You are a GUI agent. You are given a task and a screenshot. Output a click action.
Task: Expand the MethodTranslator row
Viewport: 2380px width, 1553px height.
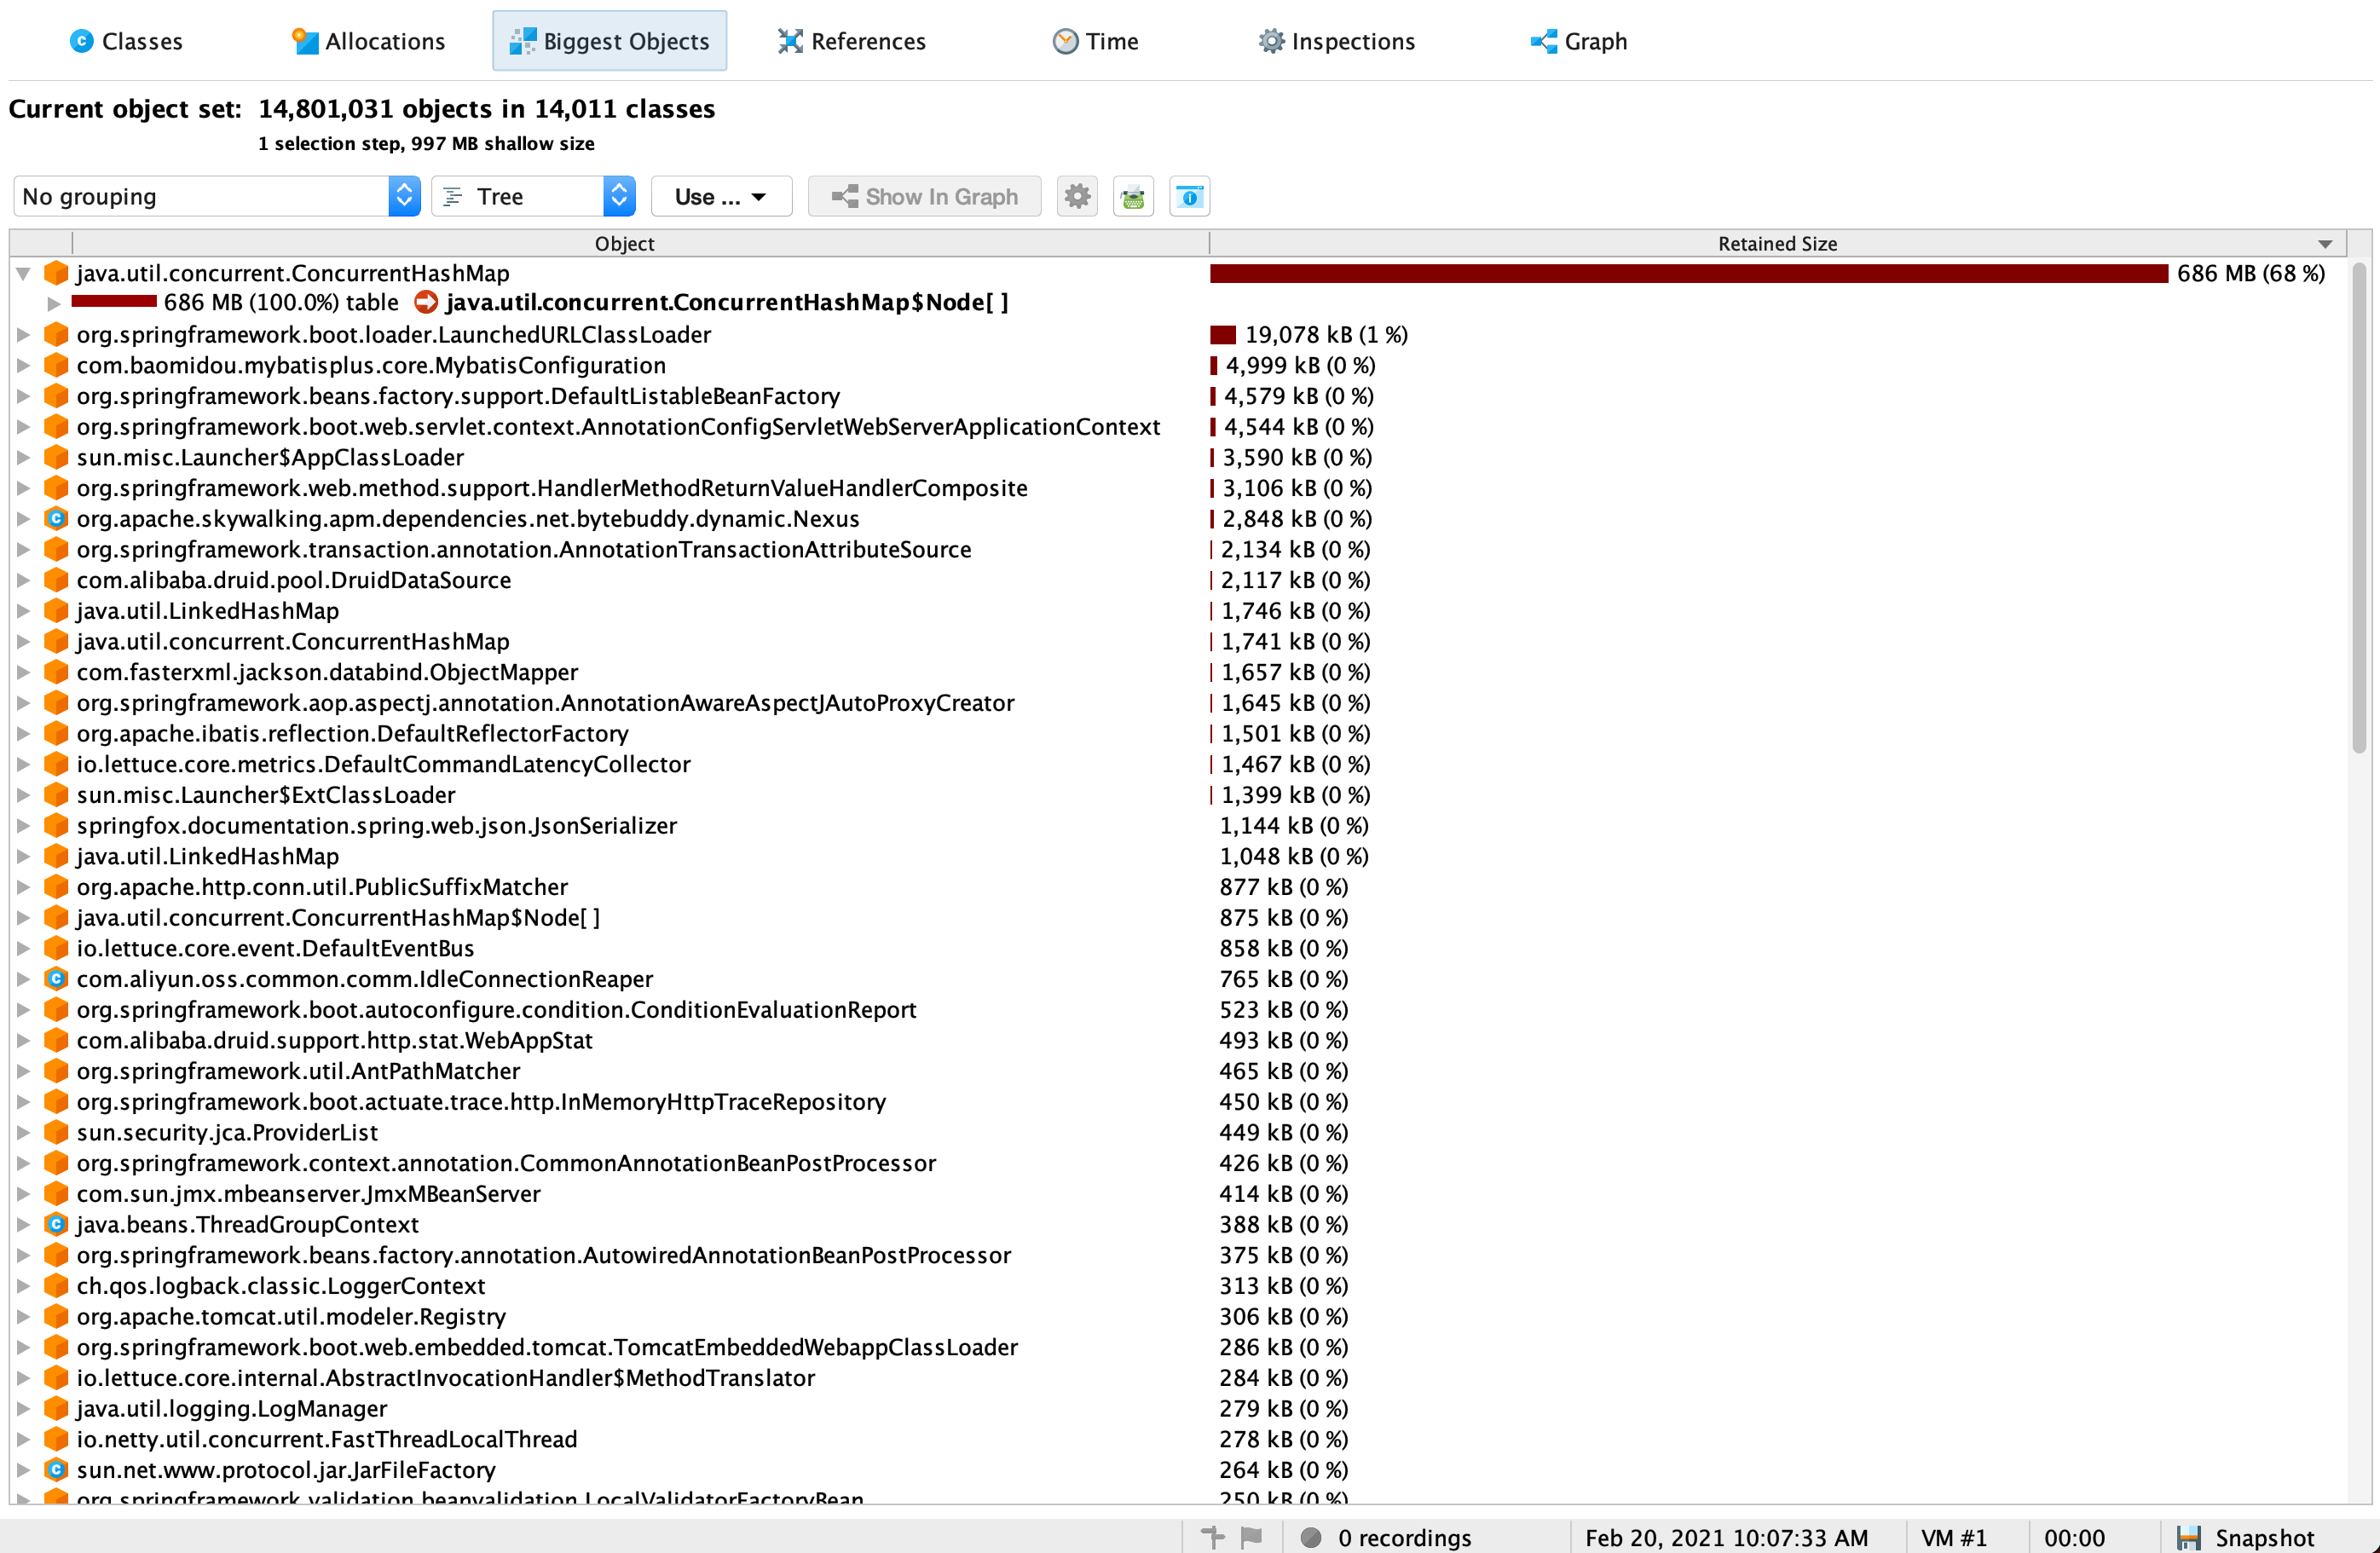click(x=23, y=1378)
